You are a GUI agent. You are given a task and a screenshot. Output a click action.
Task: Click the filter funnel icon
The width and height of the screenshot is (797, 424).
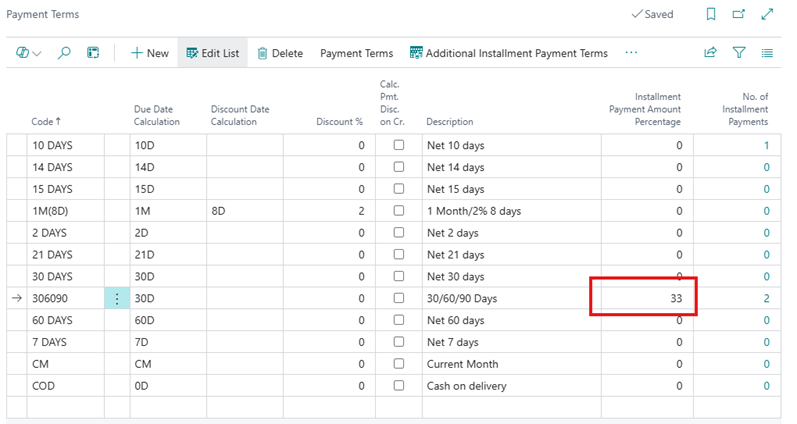pyautogui.click(x=739, y=53)
